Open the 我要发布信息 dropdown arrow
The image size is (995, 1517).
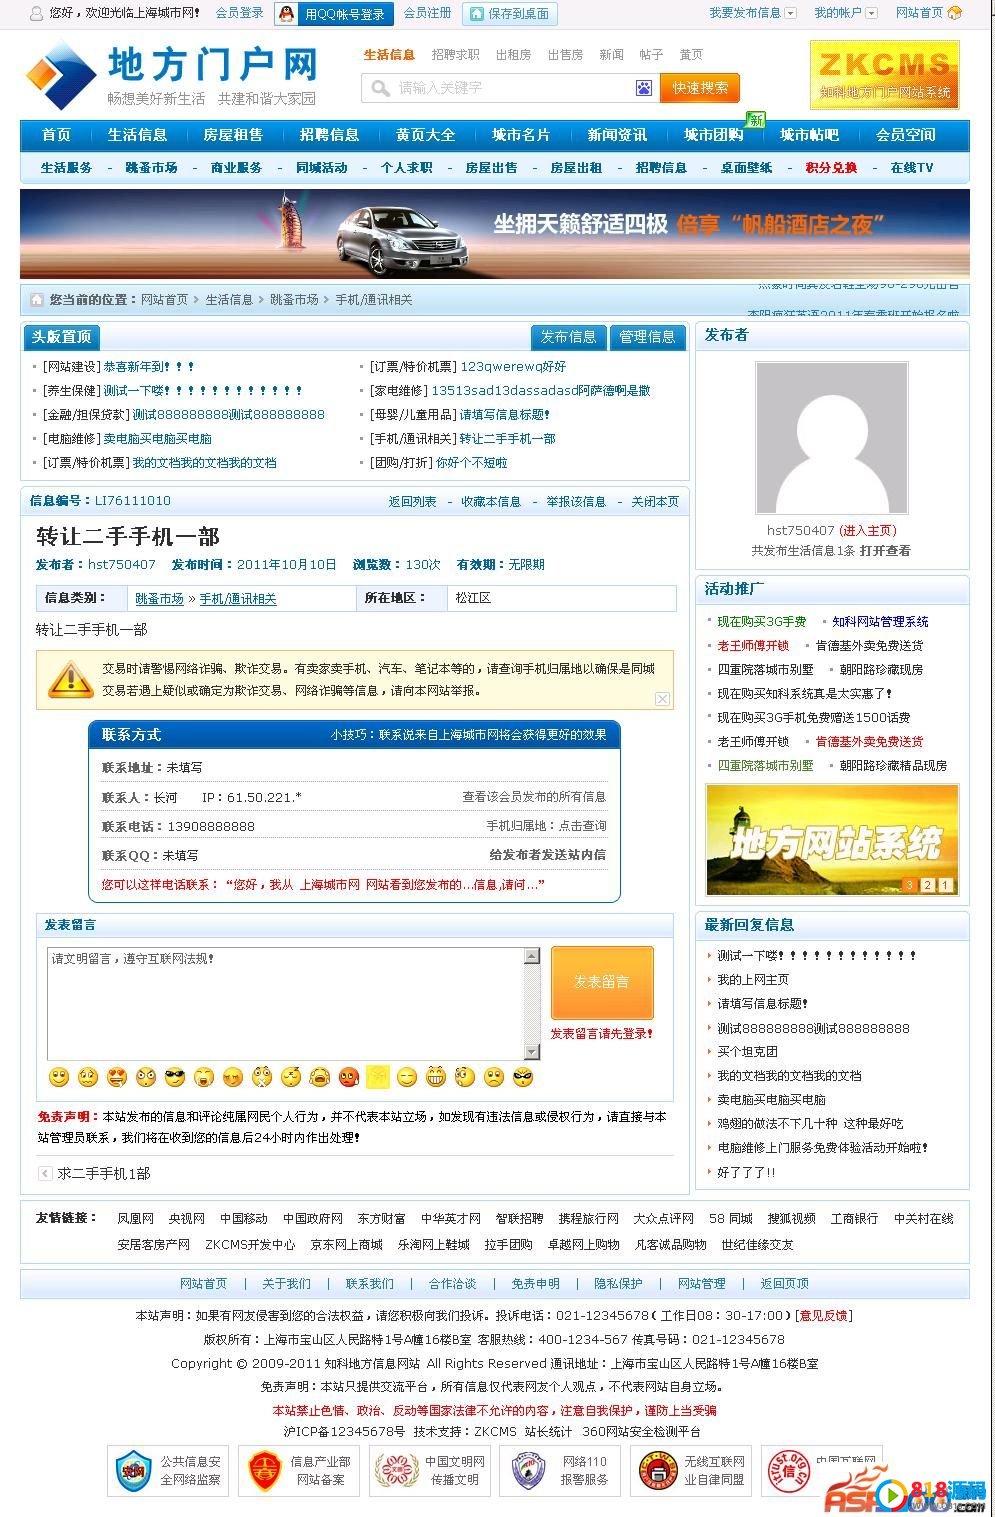coord(791,13)
